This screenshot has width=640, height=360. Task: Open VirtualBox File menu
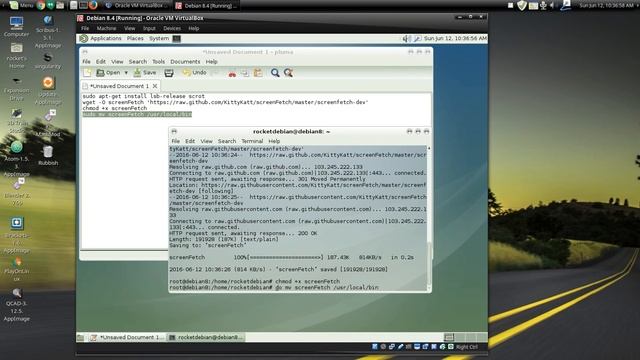click(x=85, y=28)
